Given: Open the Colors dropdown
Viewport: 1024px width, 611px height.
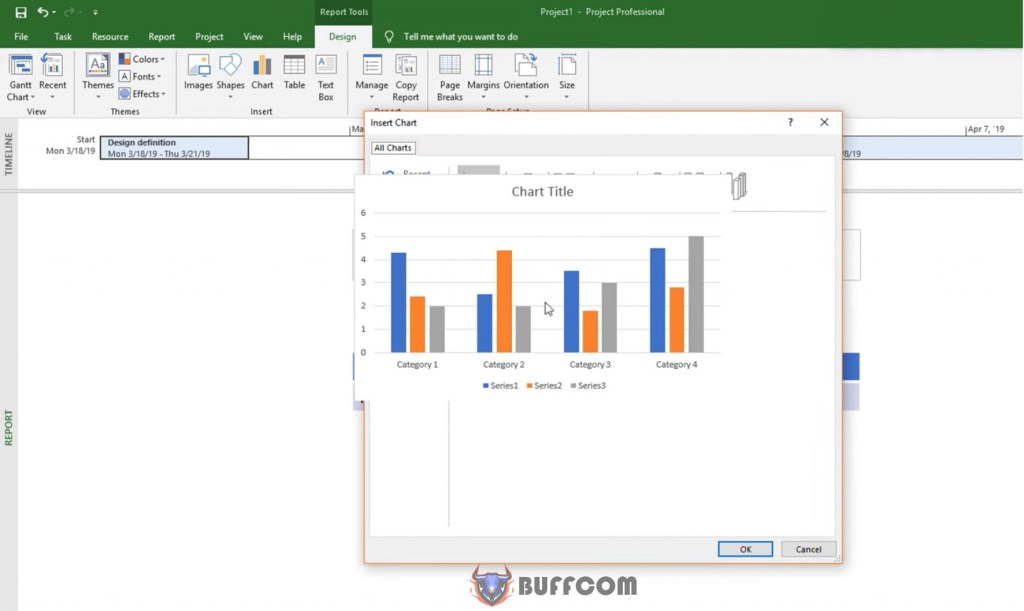Looking at the screenshot, I should [x=143, y=59].
